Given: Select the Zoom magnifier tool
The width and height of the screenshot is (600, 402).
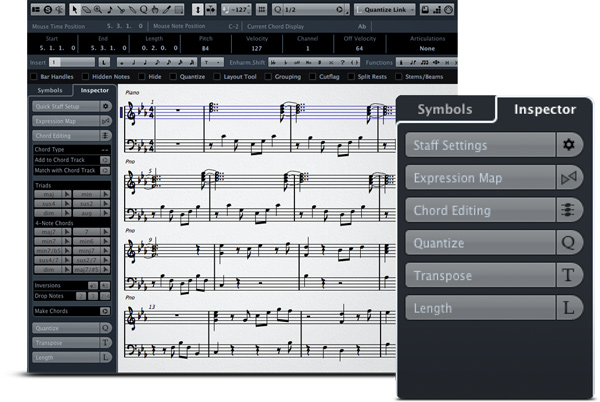Looking at the screenshot, I should point(98,10).
